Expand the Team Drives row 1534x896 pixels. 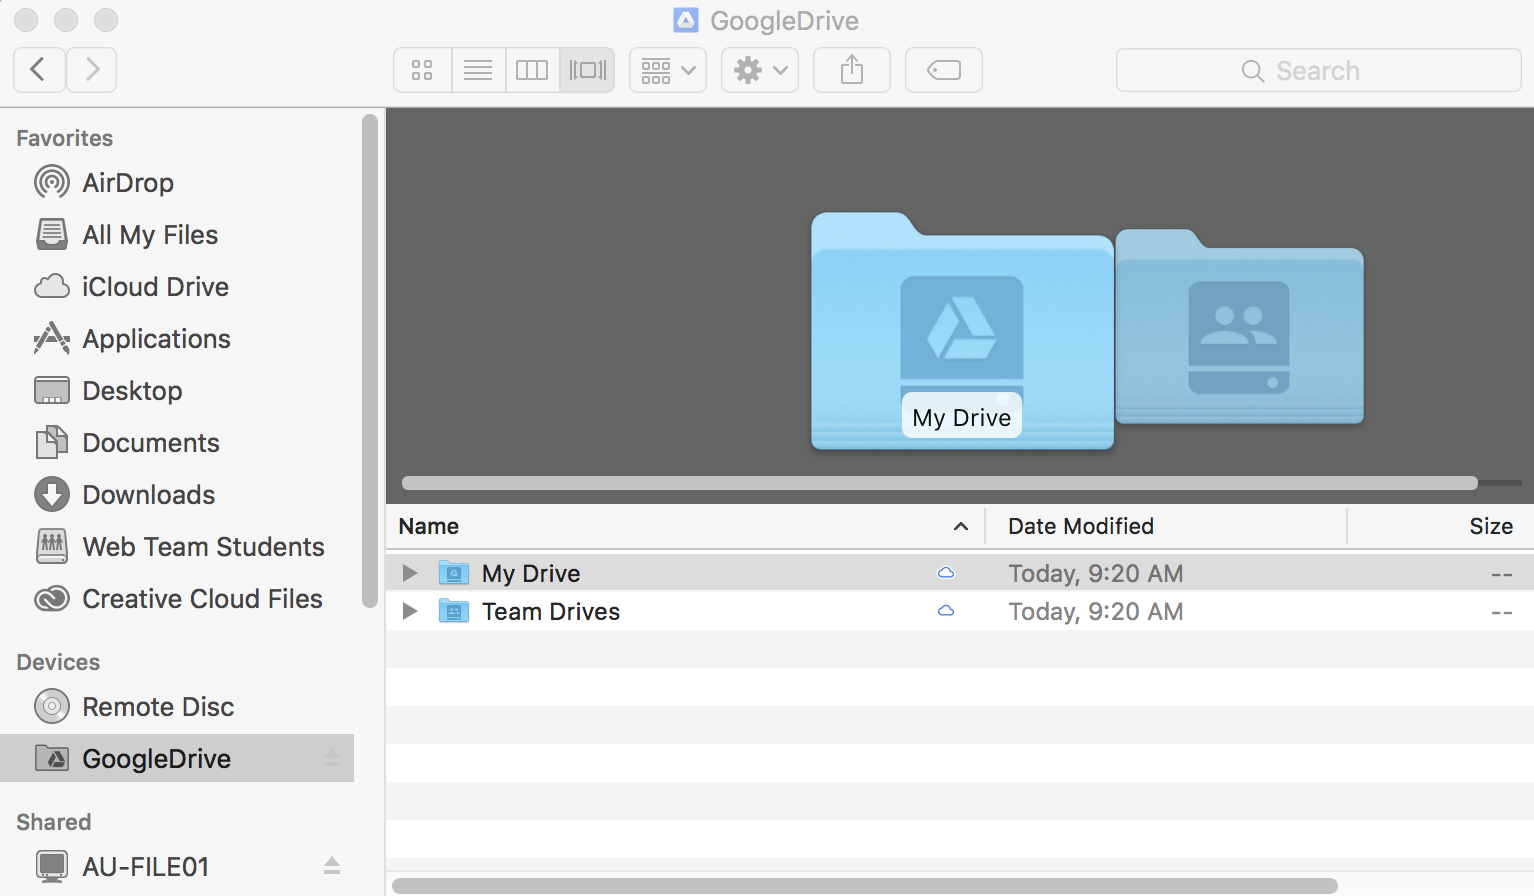pyautogui.click(x=409, y=611)
